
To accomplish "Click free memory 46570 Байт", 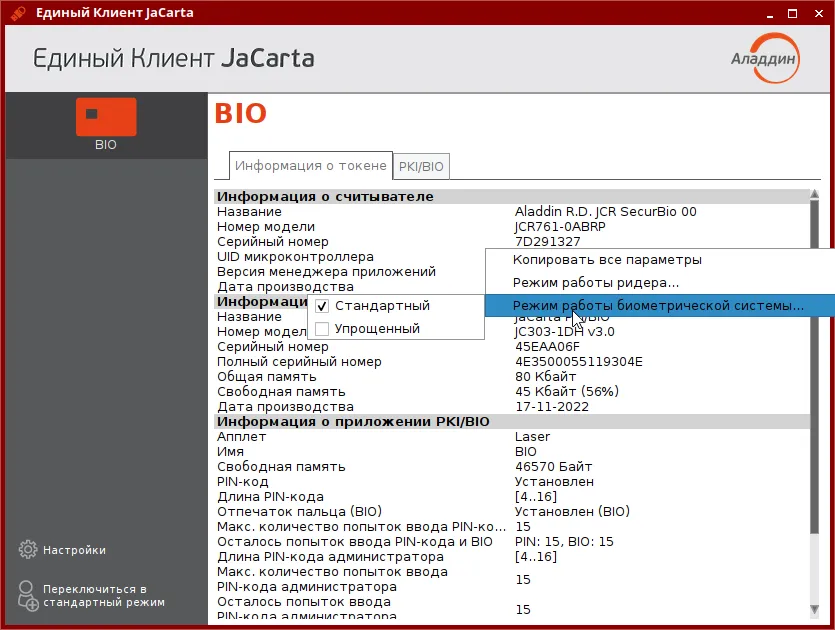I will (553, 467).
